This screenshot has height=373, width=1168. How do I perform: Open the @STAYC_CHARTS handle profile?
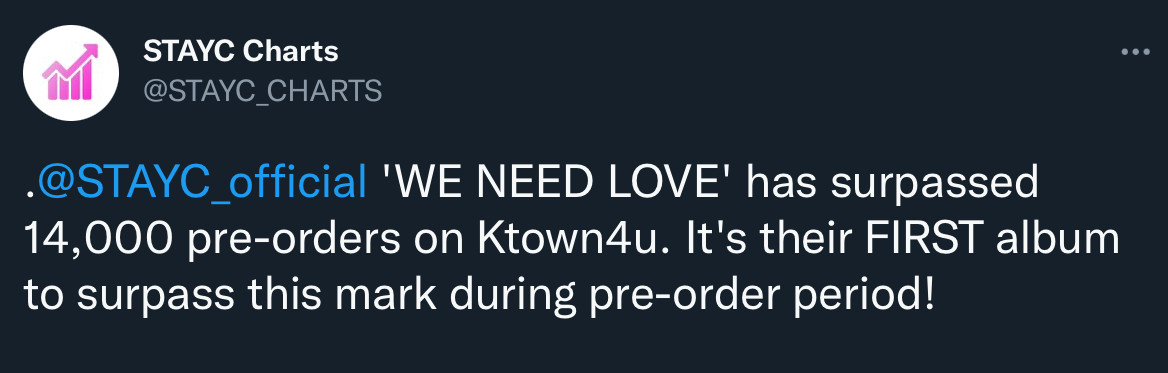pyautogui.click(x=262, y=91)
